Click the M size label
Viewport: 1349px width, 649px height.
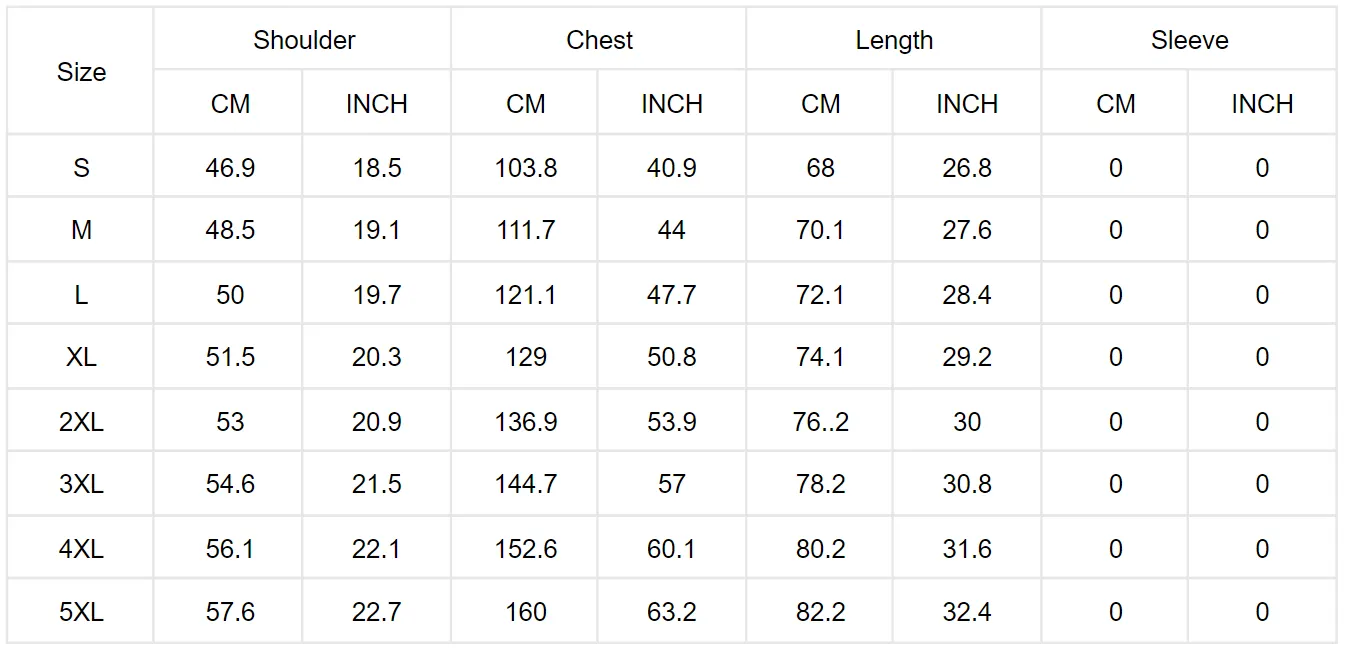81,231
